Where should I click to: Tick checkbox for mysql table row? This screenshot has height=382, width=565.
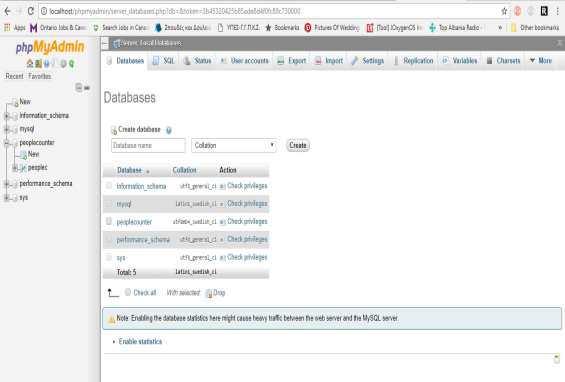click(x=109, y=204)
